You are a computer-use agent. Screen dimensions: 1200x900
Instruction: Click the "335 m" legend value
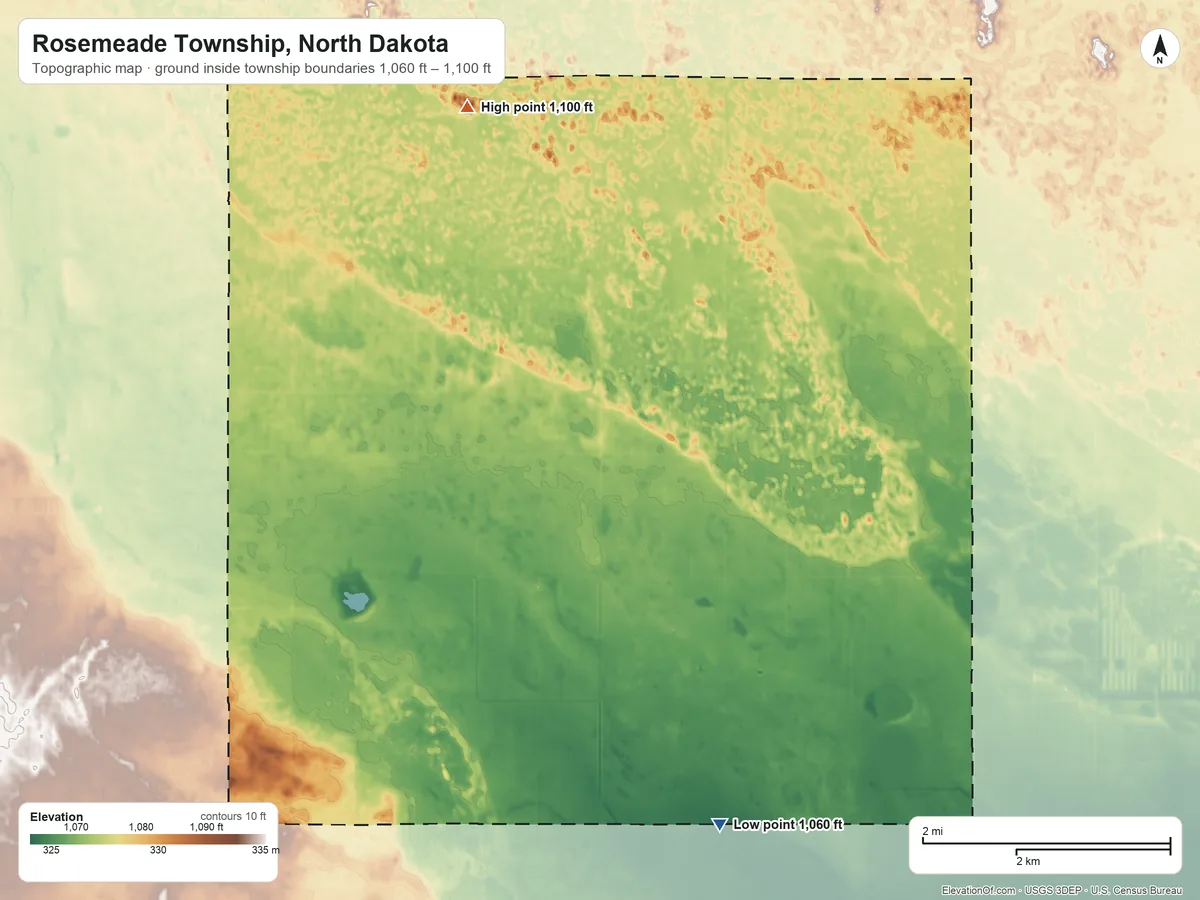tap(265, 851)
